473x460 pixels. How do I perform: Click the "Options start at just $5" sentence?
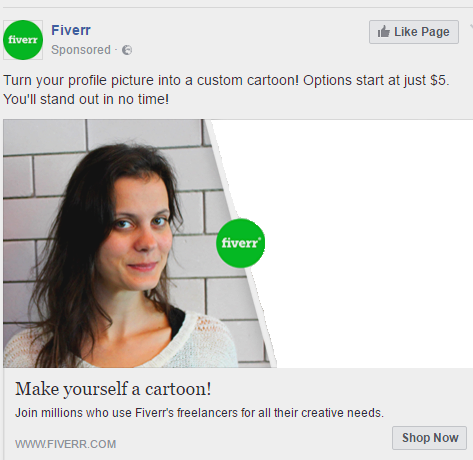(376, 81)
